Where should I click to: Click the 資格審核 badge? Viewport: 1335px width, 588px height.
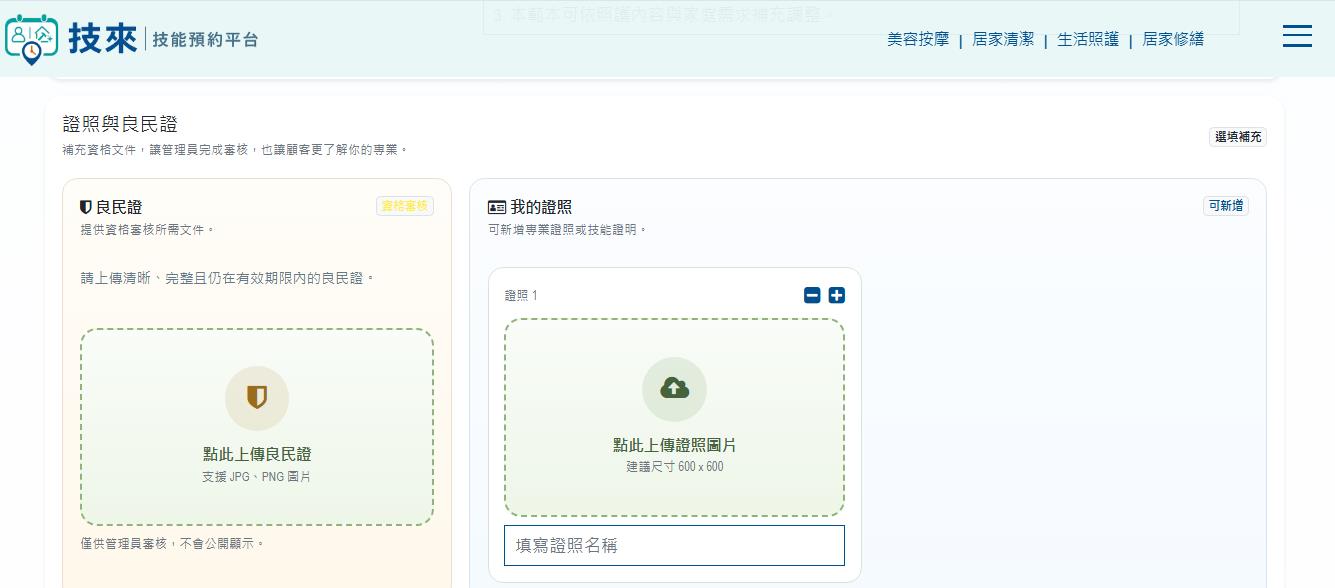(405, 206)
